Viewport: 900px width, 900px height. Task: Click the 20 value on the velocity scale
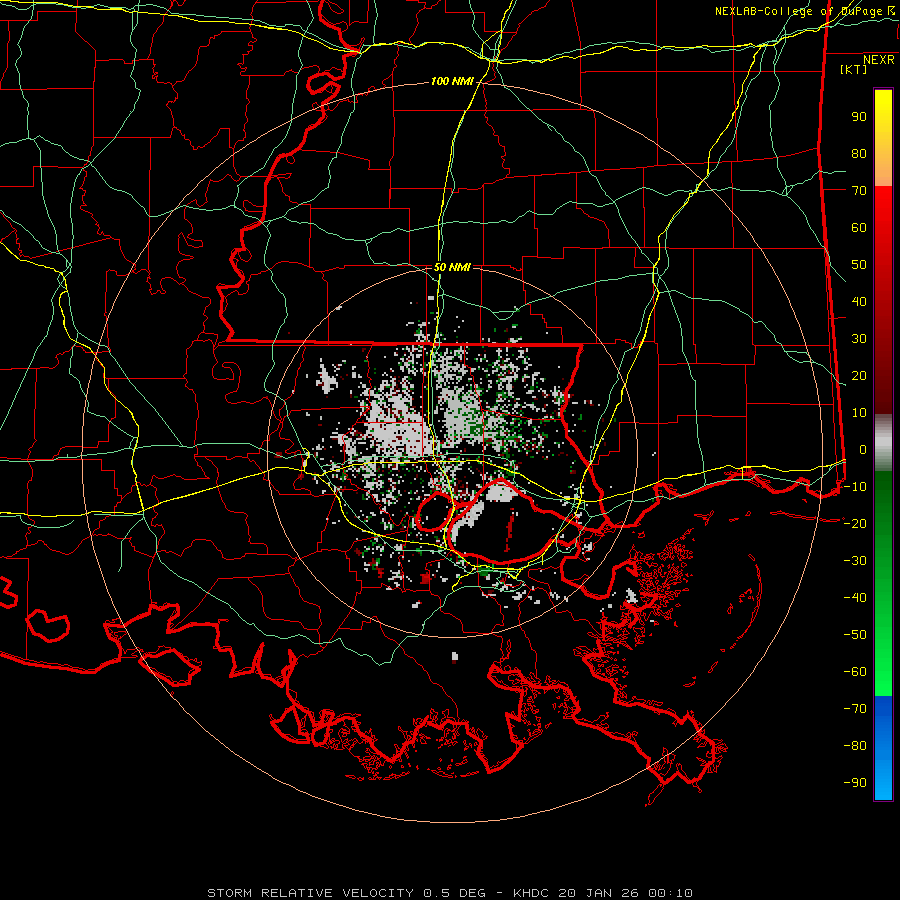(859, 375)
